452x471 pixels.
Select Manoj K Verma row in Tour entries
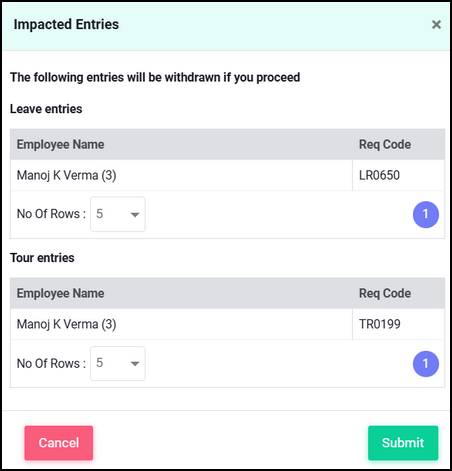click(x=227, y=324)
